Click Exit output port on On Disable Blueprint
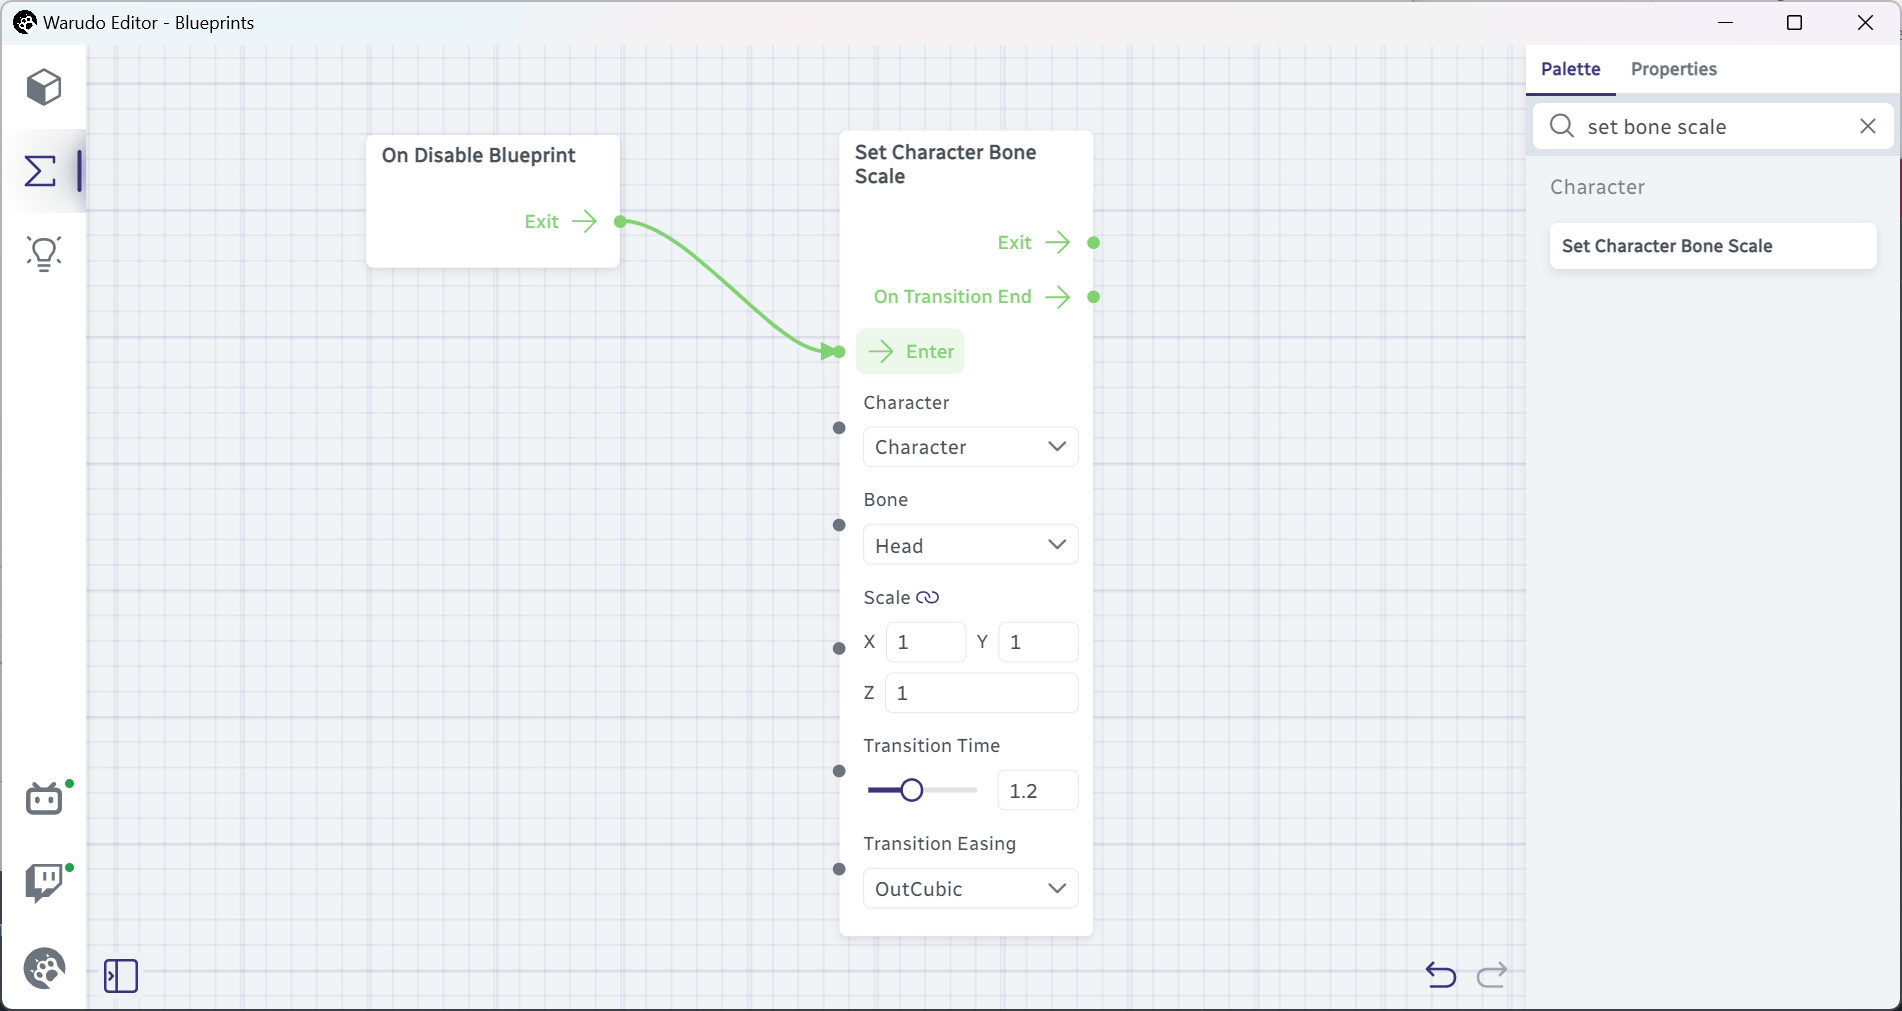1902x1011 pixels. (x=620, y=221)
